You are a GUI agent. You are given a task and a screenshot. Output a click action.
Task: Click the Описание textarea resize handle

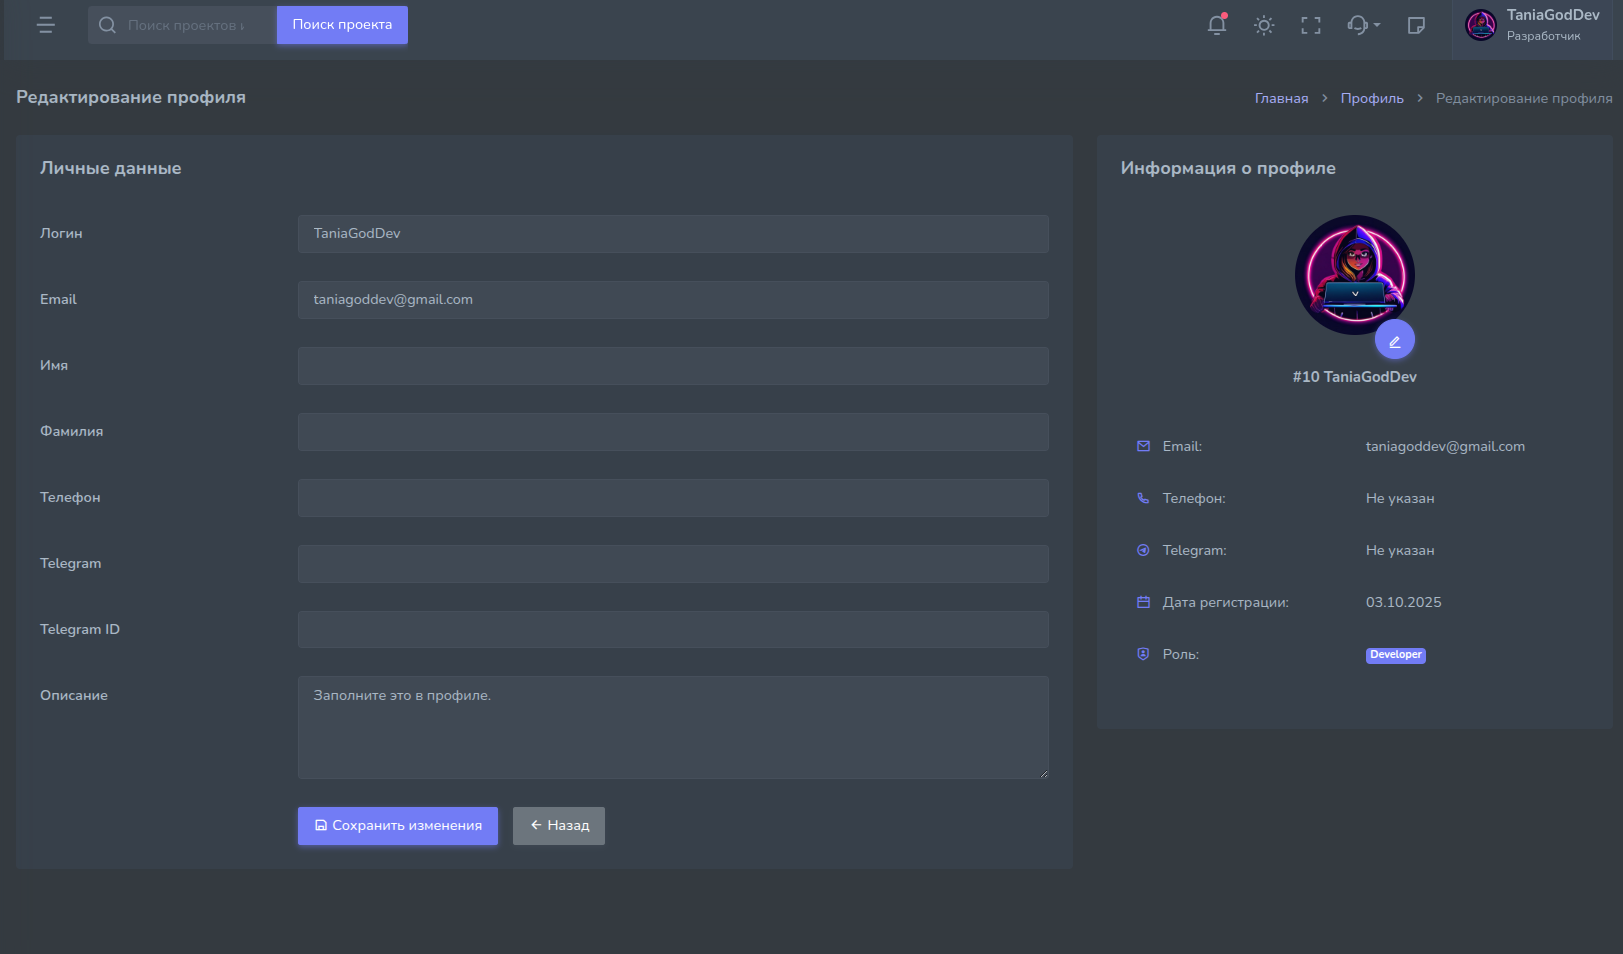tap(1043, 773)
